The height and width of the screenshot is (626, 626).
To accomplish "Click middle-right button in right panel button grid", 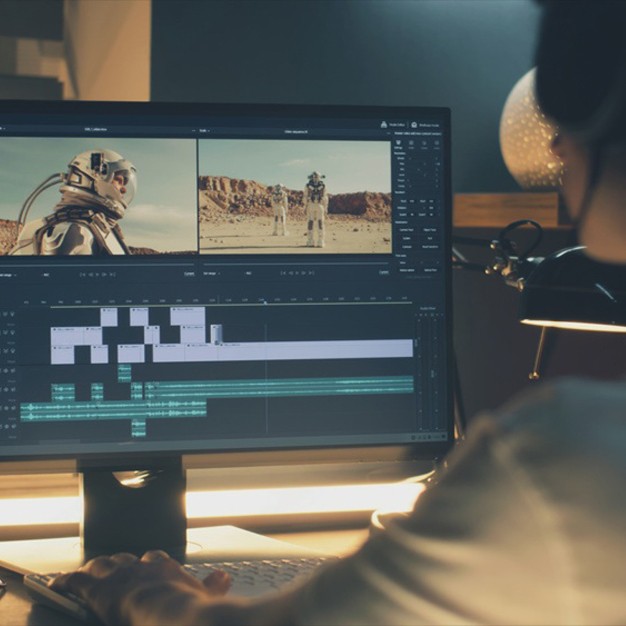I will [430, 238].
